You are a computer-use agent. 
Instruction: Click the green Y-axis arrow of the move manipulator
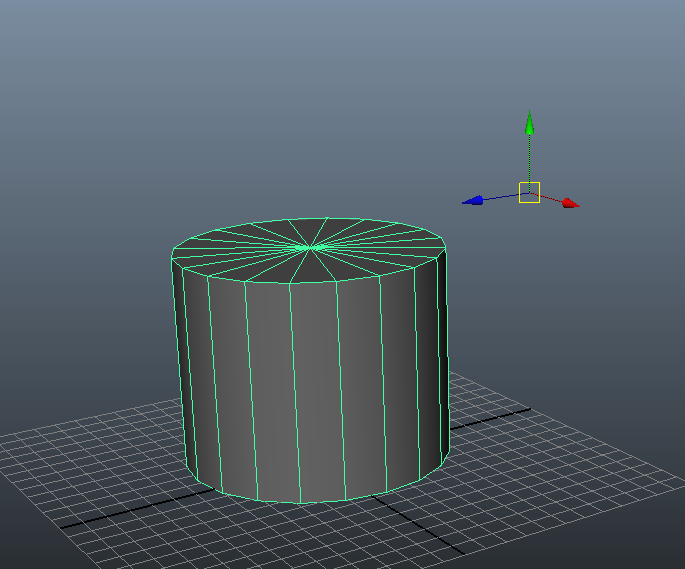pos(529,123)
